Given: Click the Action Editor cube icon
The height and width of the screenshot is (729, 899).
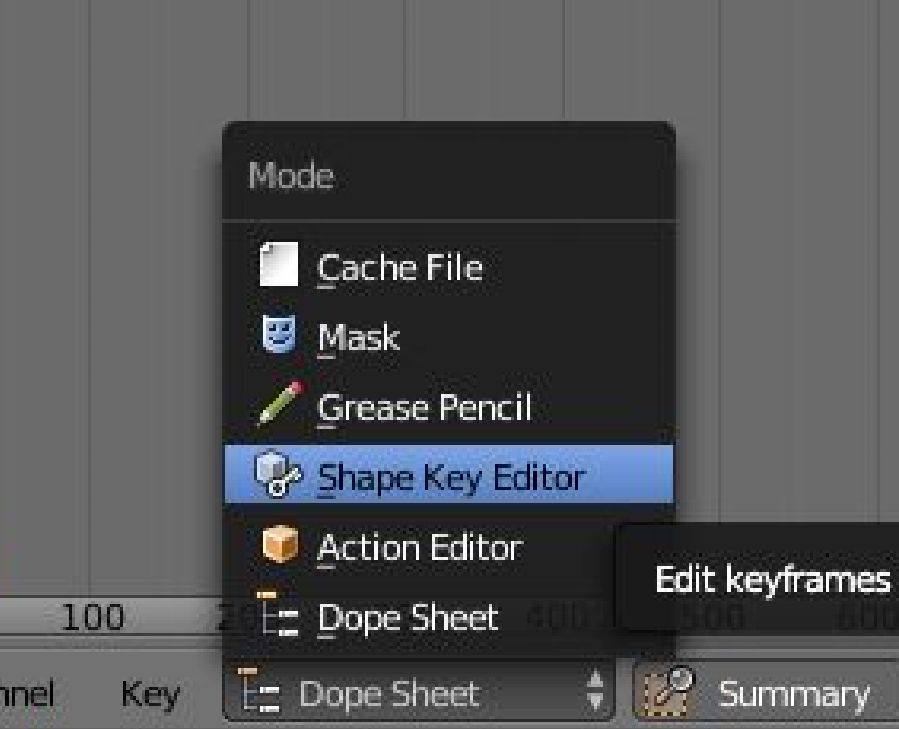Looking at the screenshot, I should pyautogui.click(x=281, y=547).
